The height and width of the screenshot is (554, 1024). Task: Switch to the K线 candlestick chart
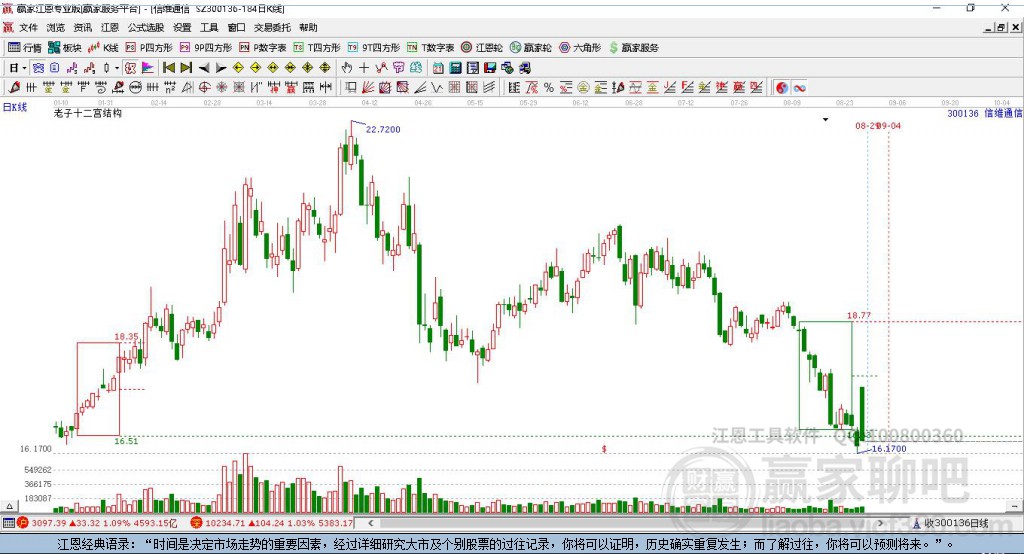pyautogui.click(x=103, y=48)
